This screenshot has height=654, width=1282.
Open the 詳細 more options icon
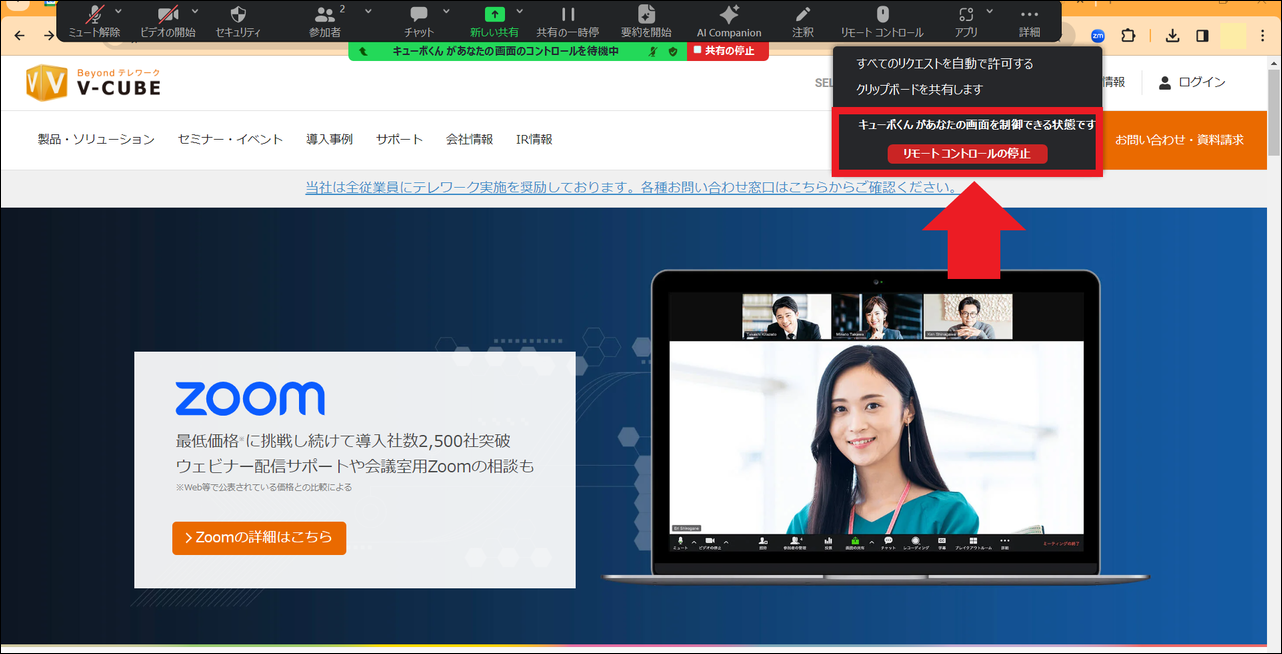pyautogui.click(x=1029, y=14)
